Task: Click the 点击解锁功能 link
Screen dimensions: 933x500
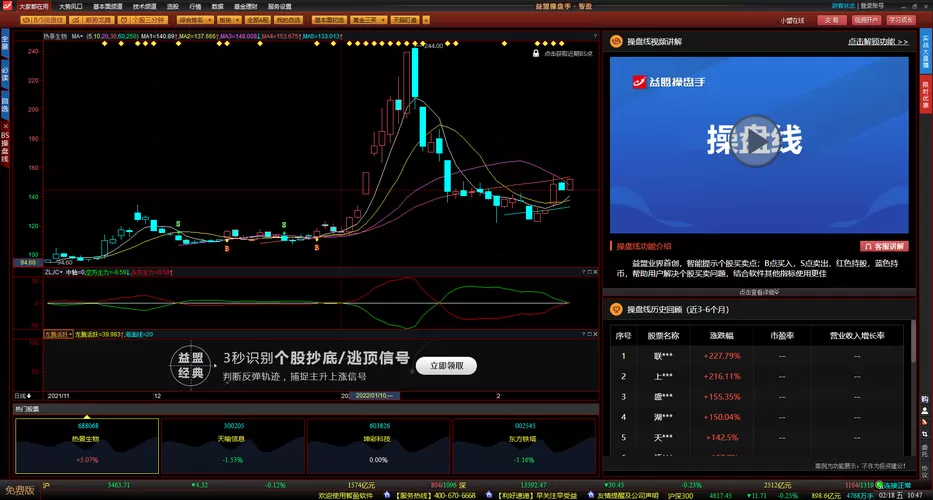Action: point(878,42)
